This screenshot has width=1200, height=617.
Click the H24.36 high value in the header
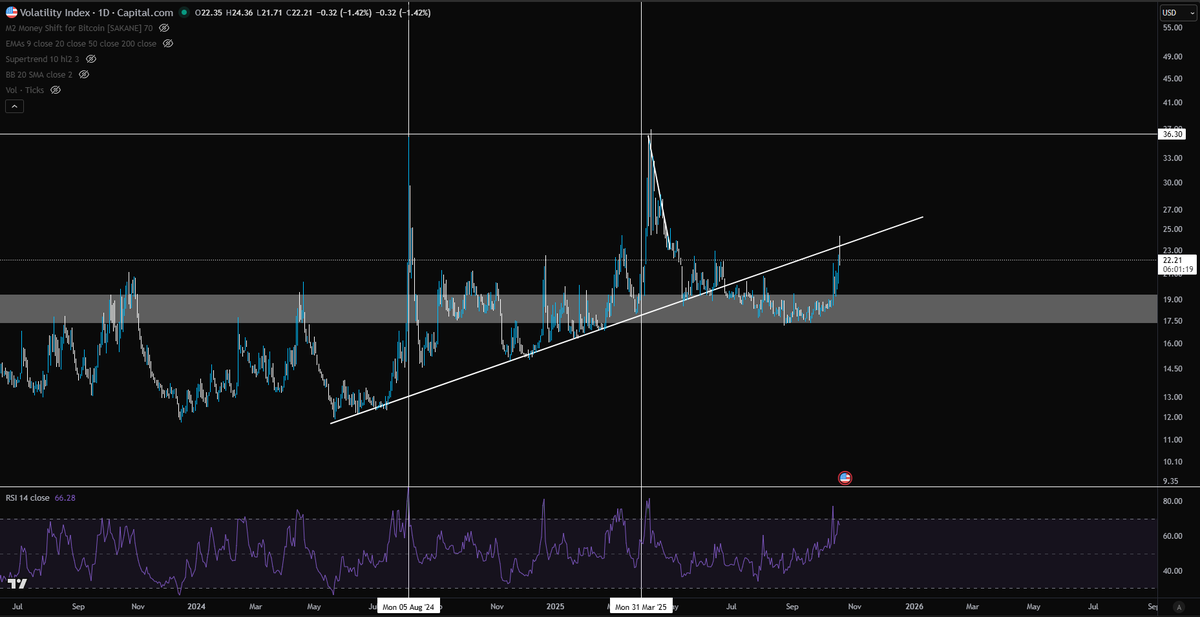[242, 12]
